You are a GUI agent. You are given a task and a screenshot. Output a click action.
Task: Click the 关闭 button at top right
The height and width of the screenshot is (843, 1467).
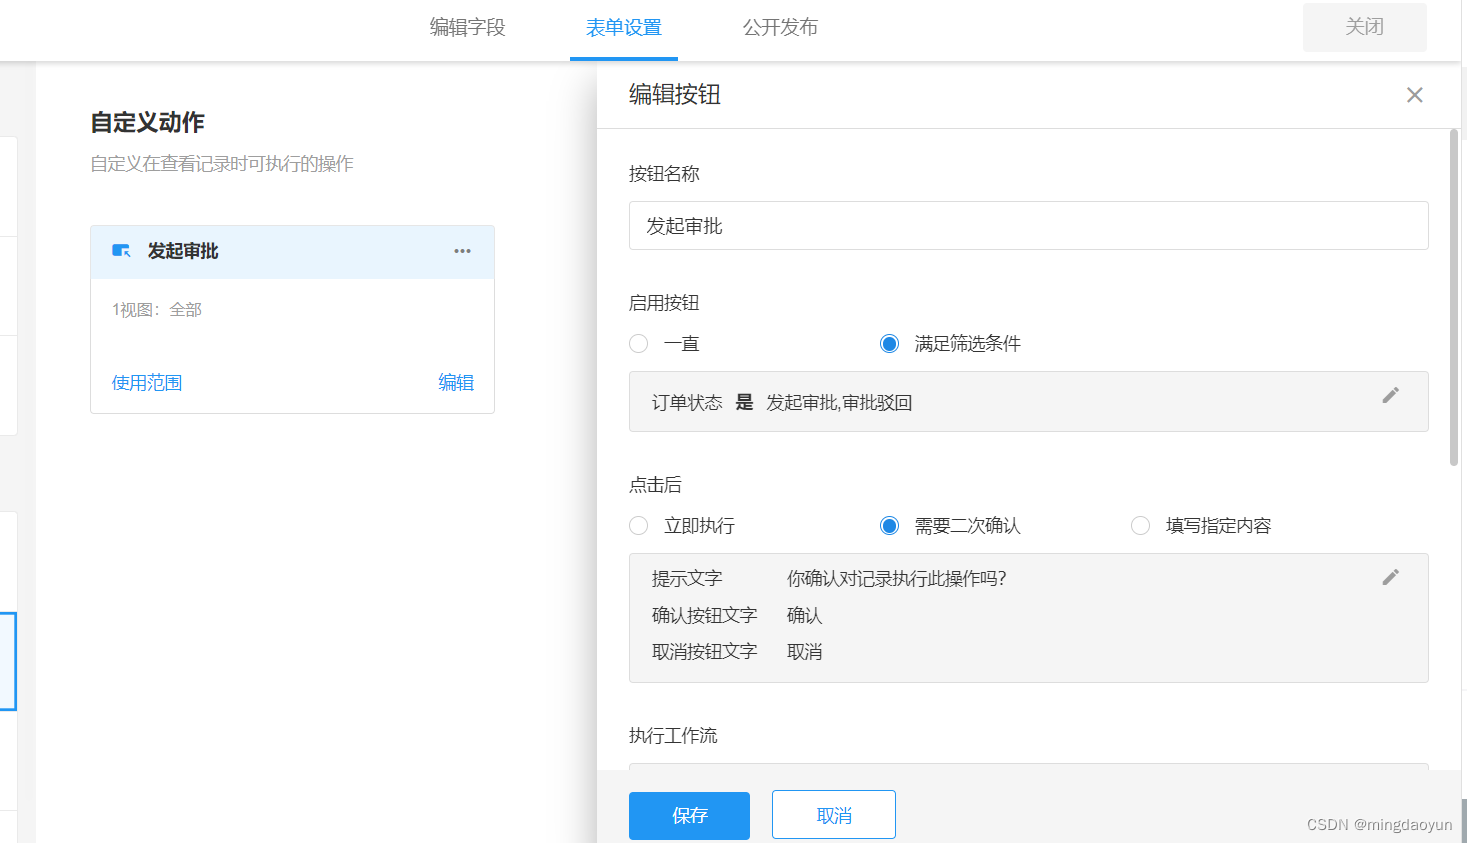pyautogui.click(x=1363, y=27)
